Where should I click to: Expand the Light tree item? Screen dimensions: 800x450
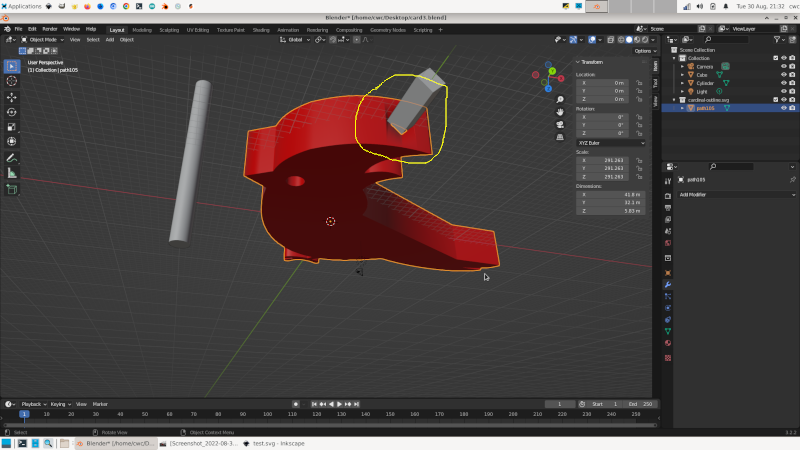click(x=683, y=91)
